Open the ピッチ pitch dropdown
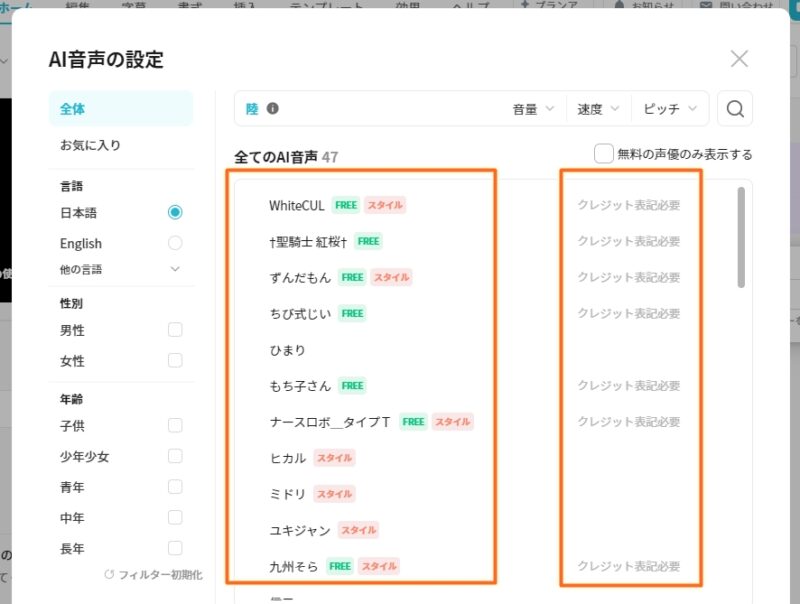The image size is (800, 604). click(x=670, y=109)
